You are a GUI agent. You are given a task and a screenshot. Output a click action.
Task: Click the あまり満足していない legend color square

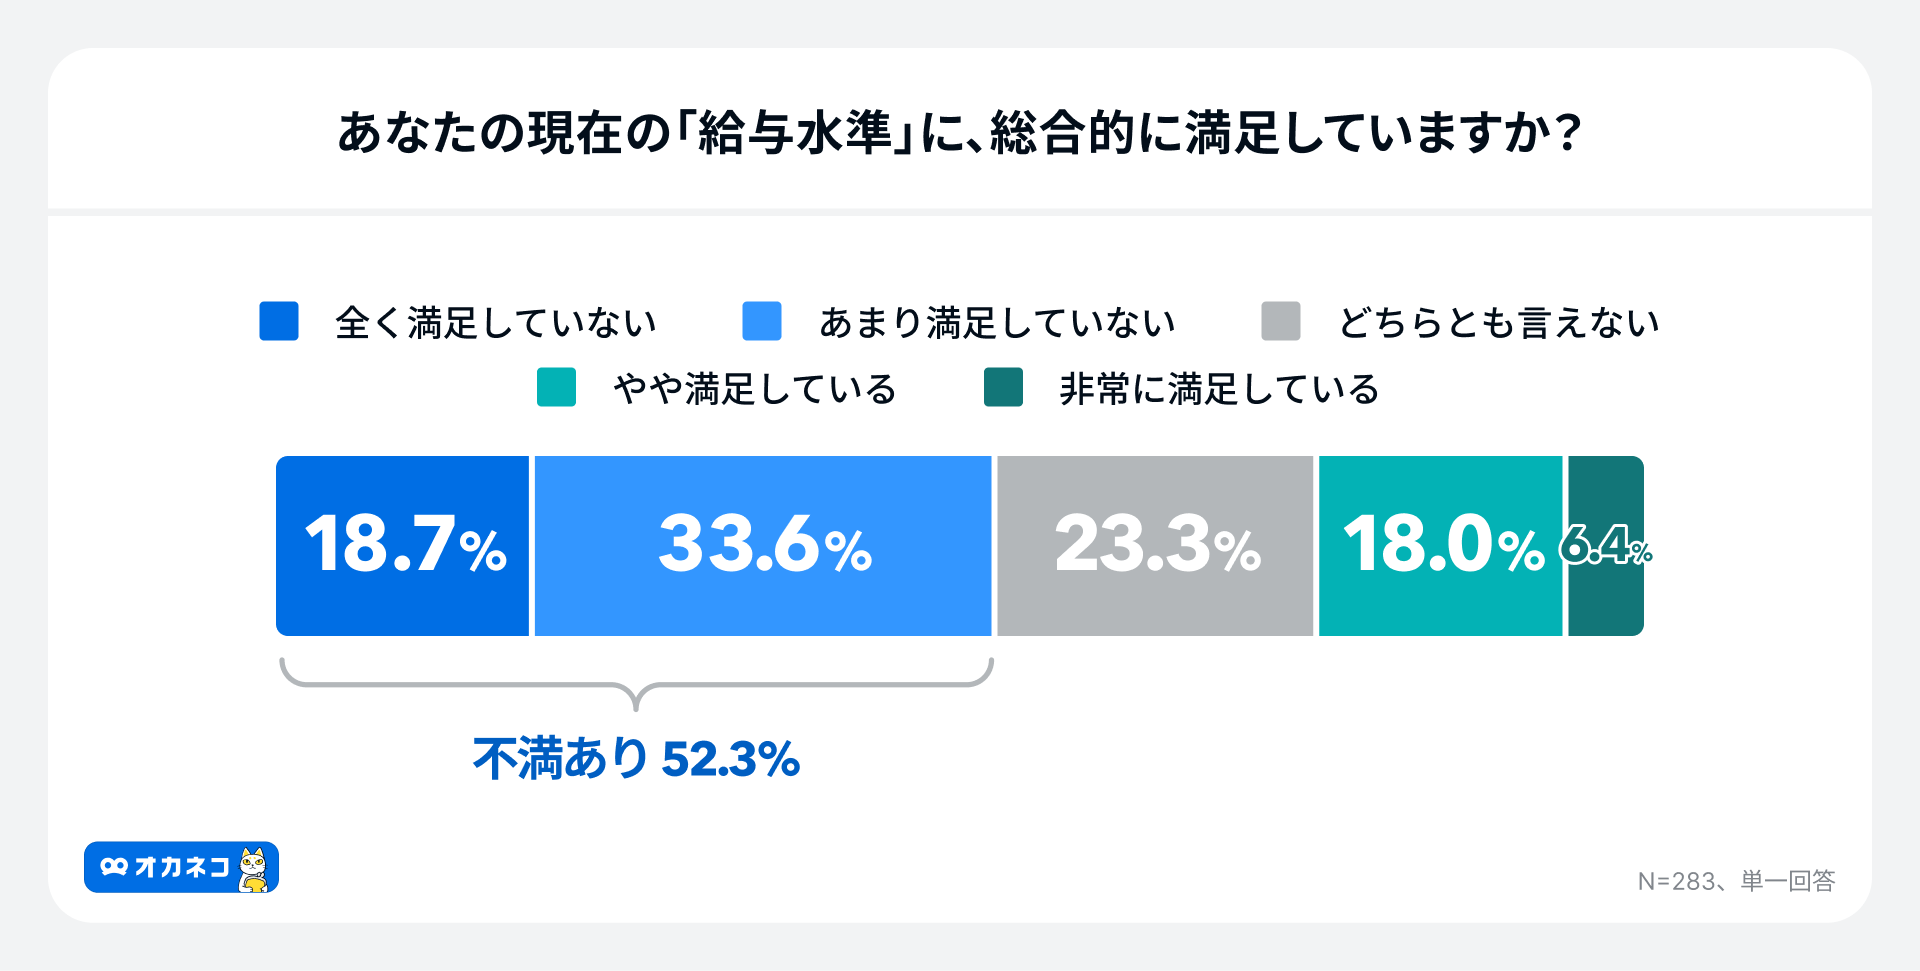762,321
